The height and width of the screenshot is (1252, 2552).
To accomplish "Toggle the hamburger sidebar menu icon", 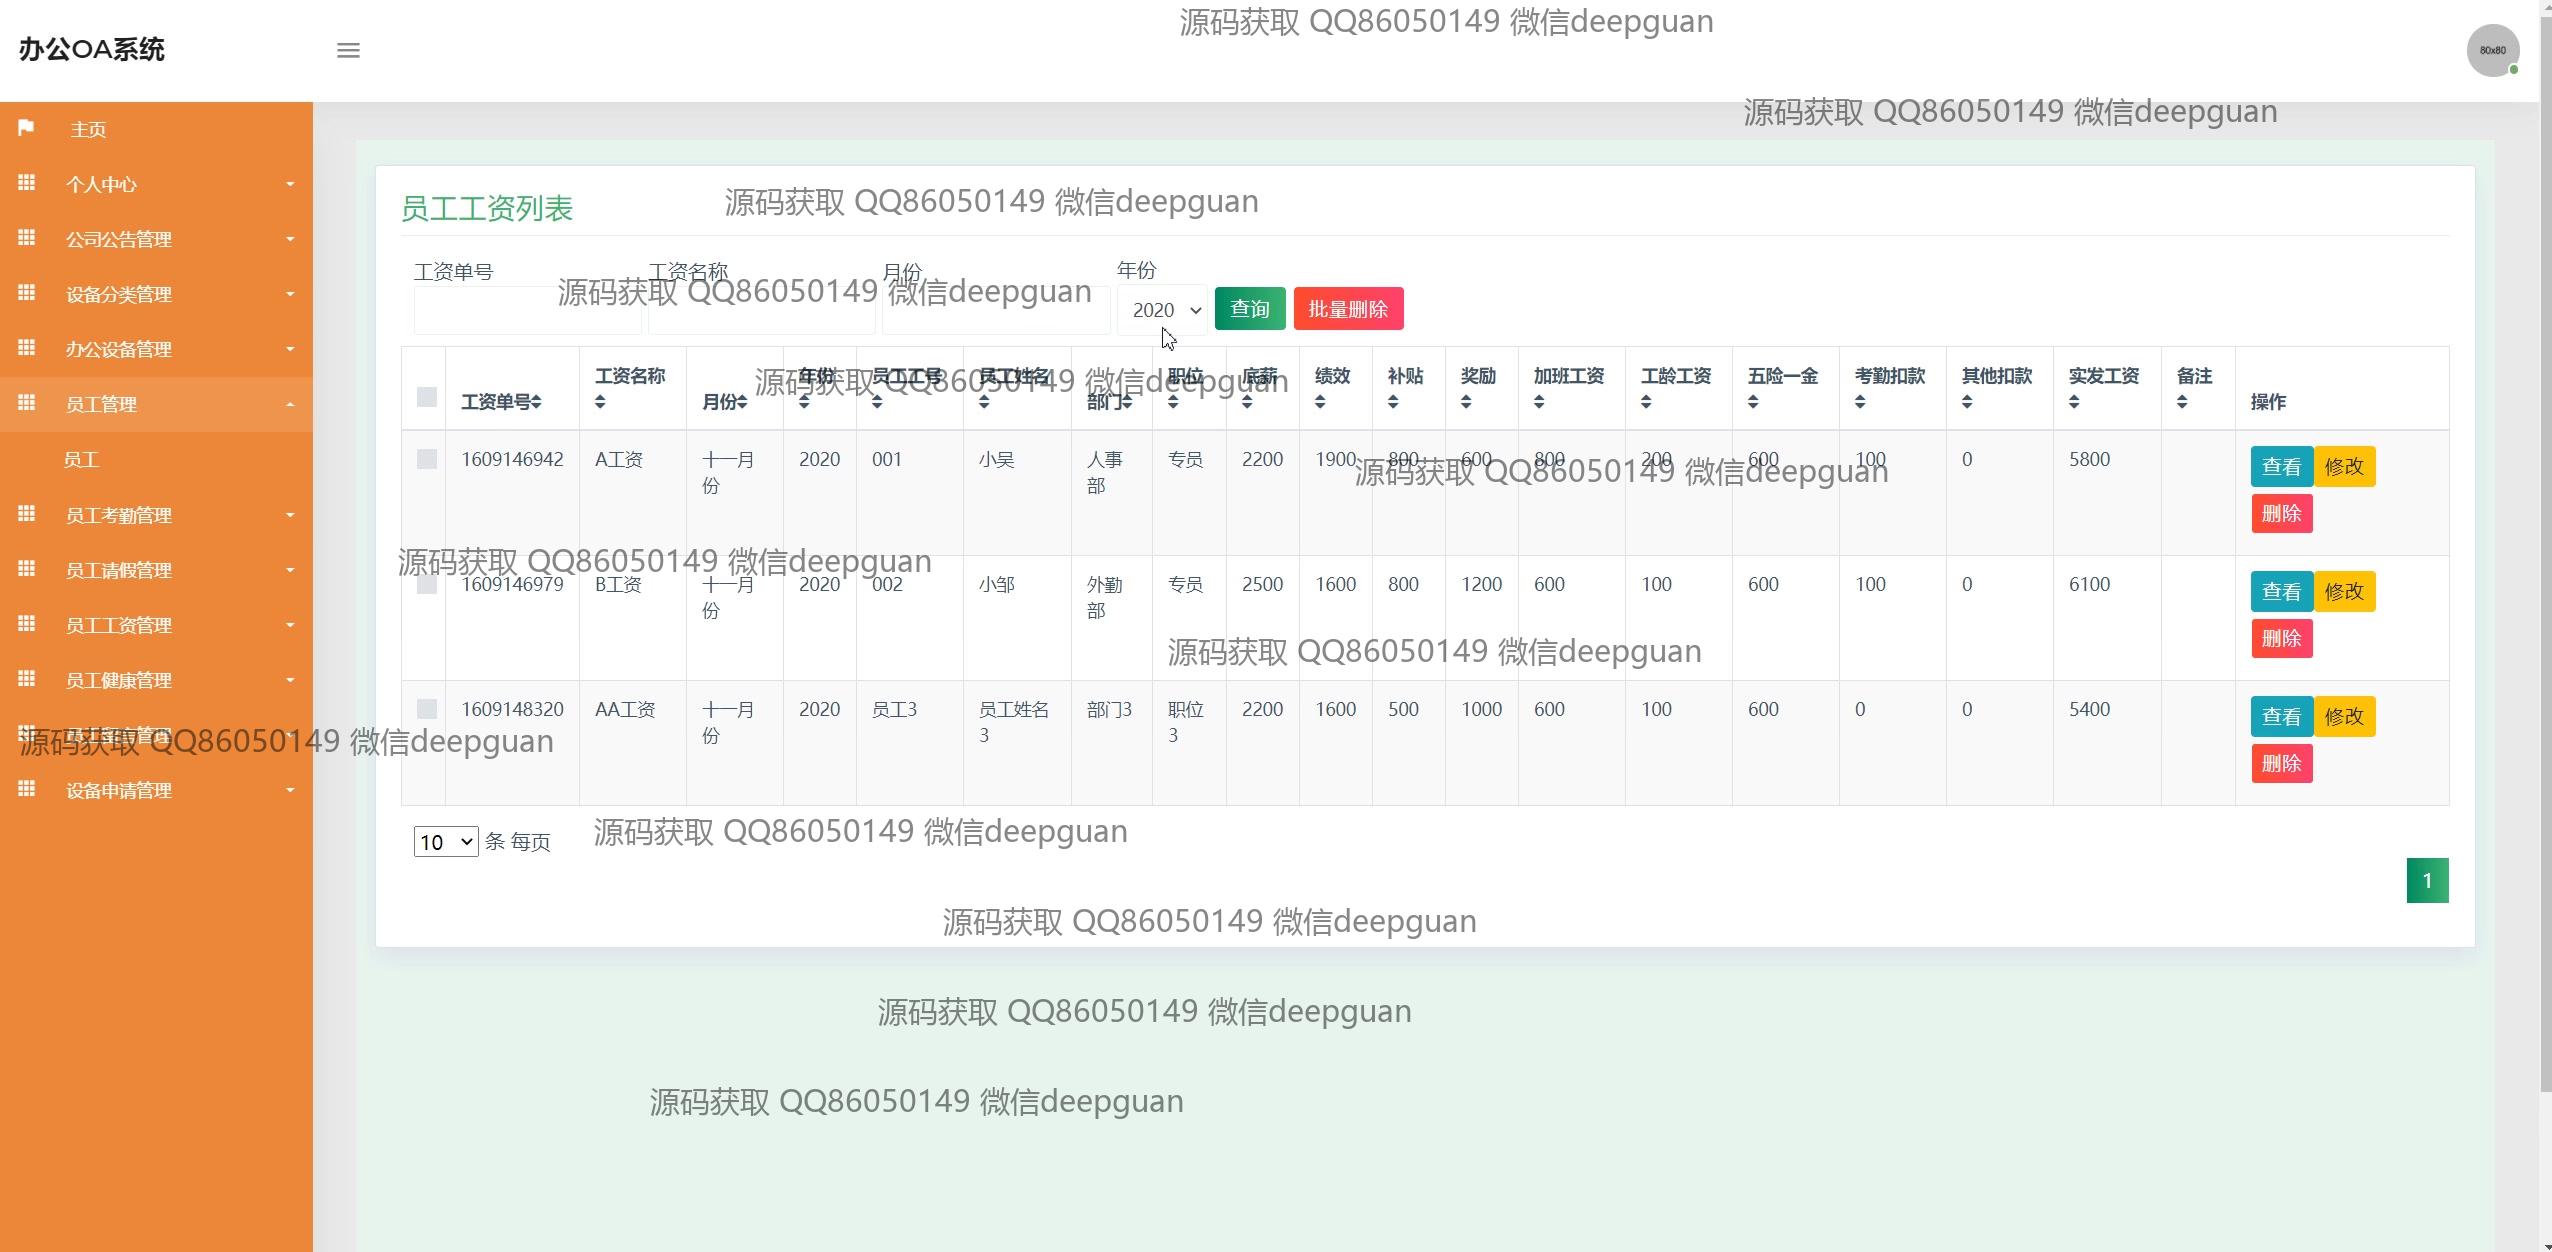I will tap(348, 50).
